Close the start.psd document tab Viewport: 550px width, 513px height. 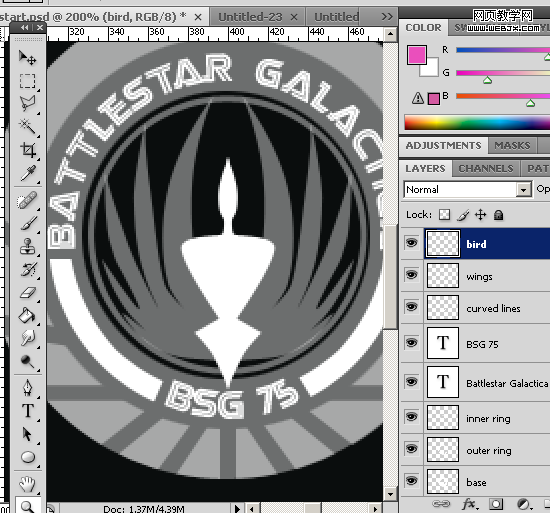point(198,17)
